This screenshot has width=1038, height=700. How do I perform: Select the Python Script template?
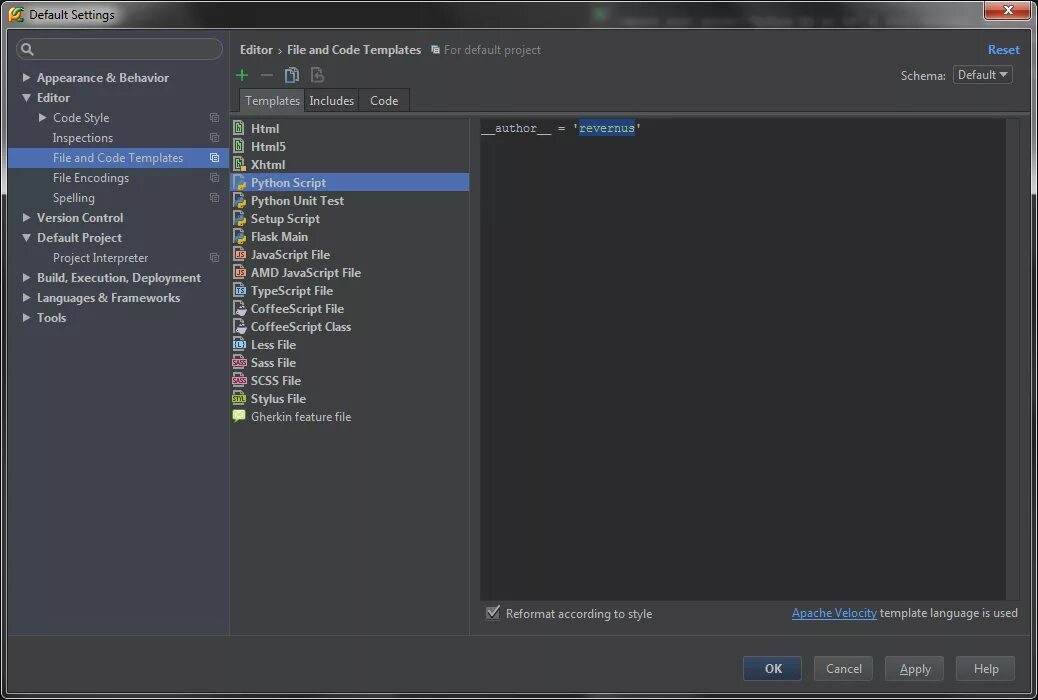click(x=350, y=182)
